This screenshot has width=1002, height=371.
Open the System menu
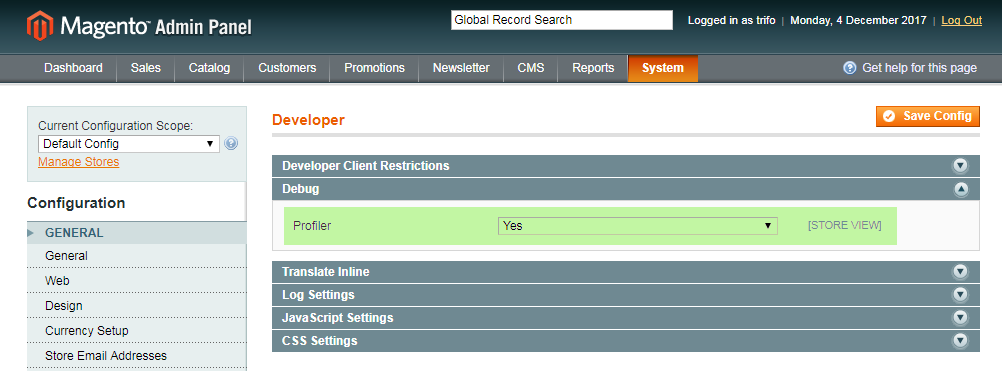click(x=663, y=68)
